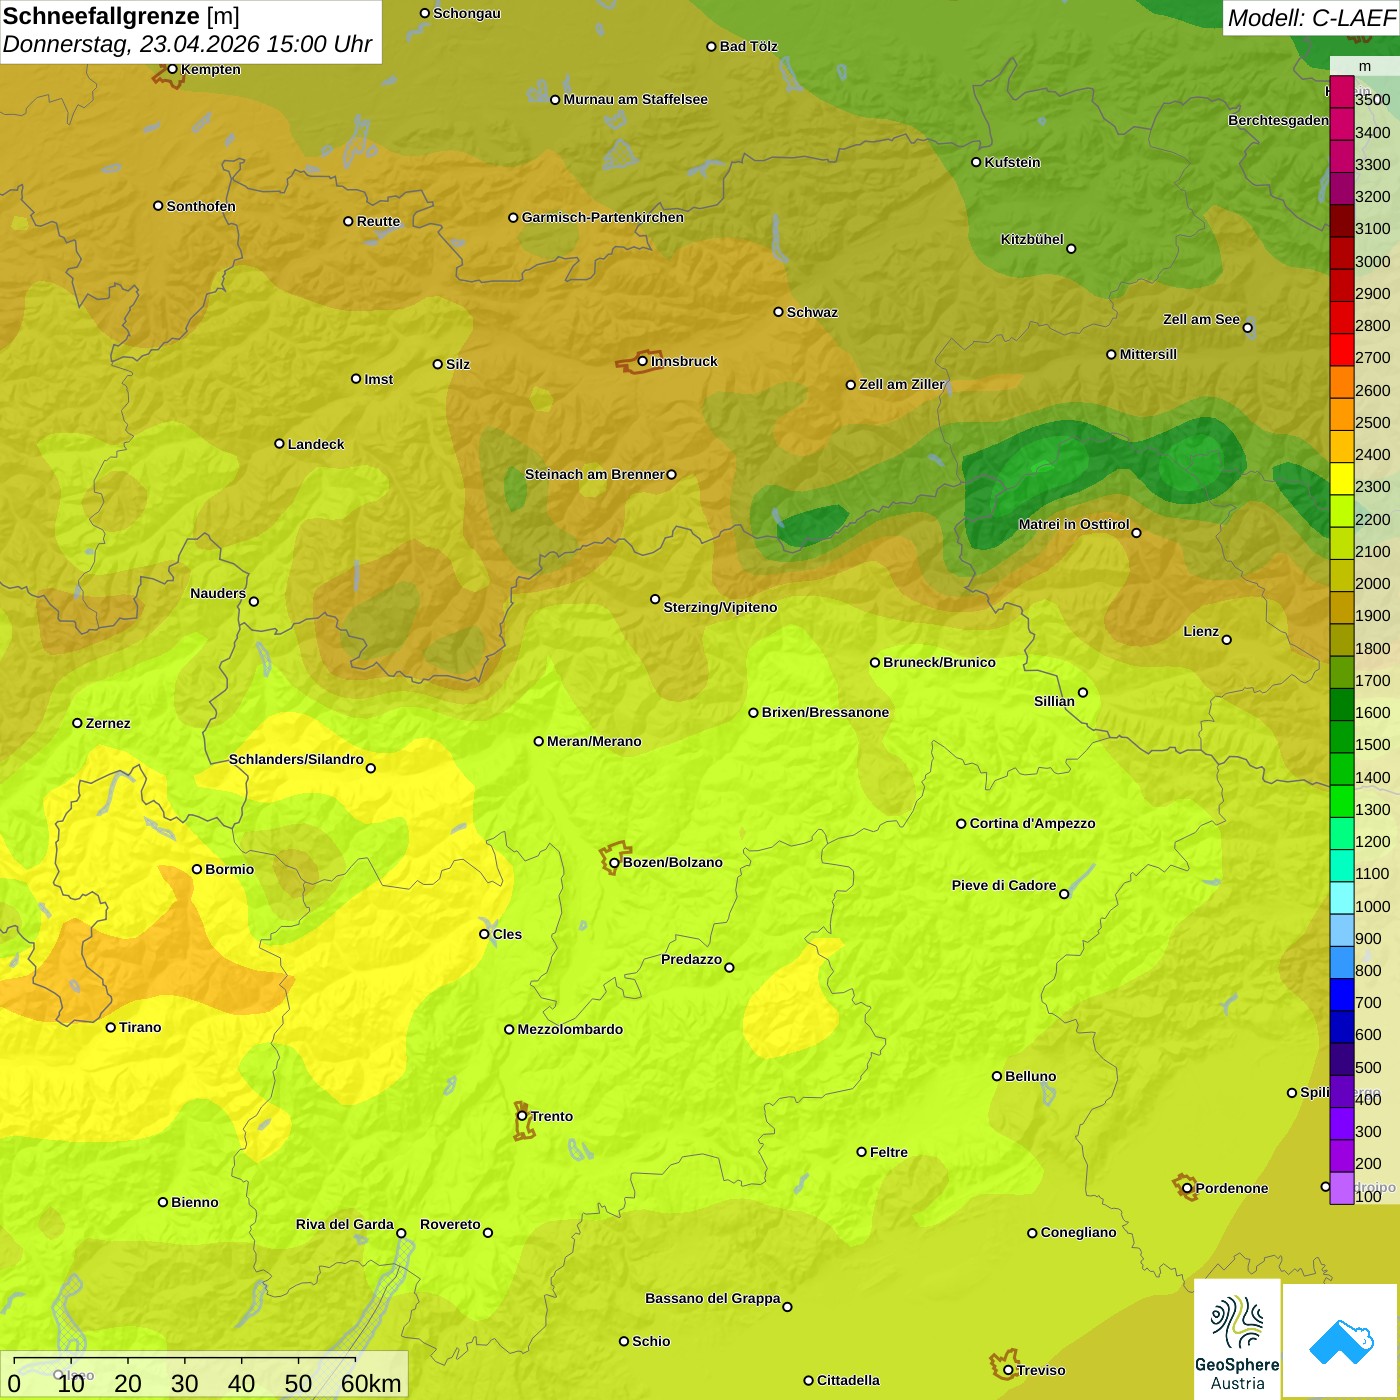Select the Reutte place label
Viewport: 1400px width, 1400px height.
click(x=378, y=221)
